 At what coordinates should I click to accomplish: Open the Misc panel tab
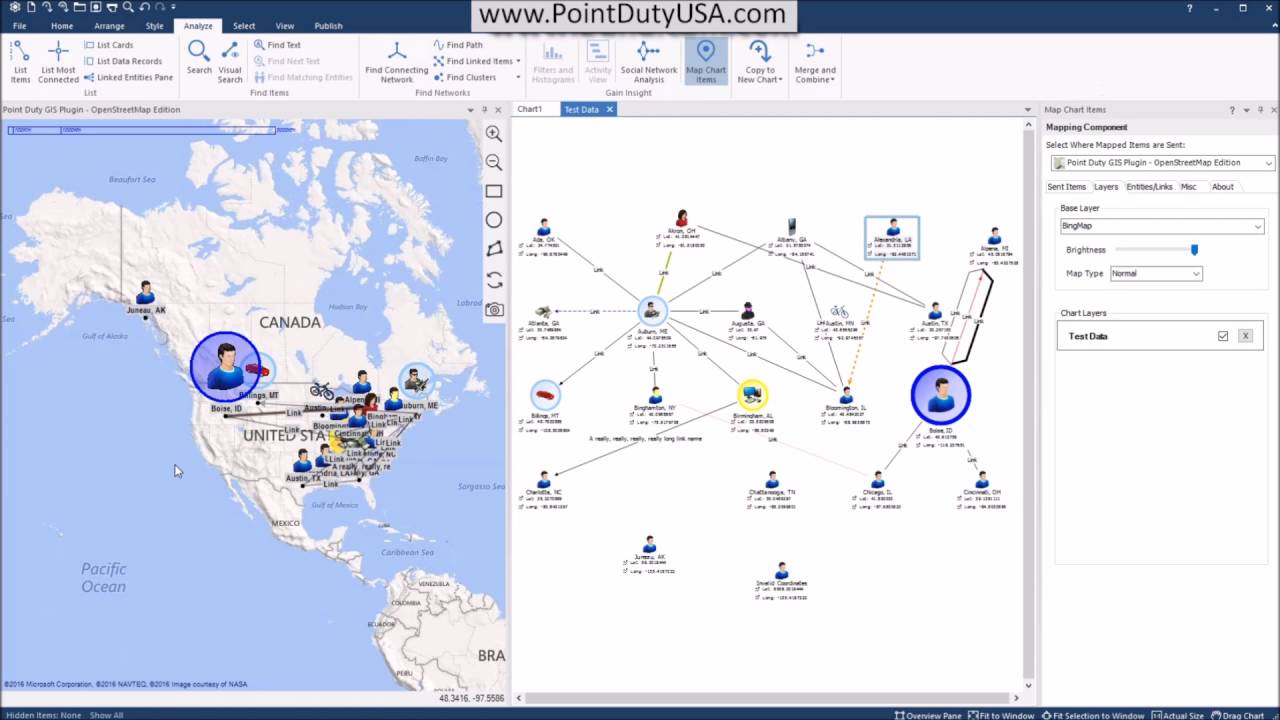1188,187
